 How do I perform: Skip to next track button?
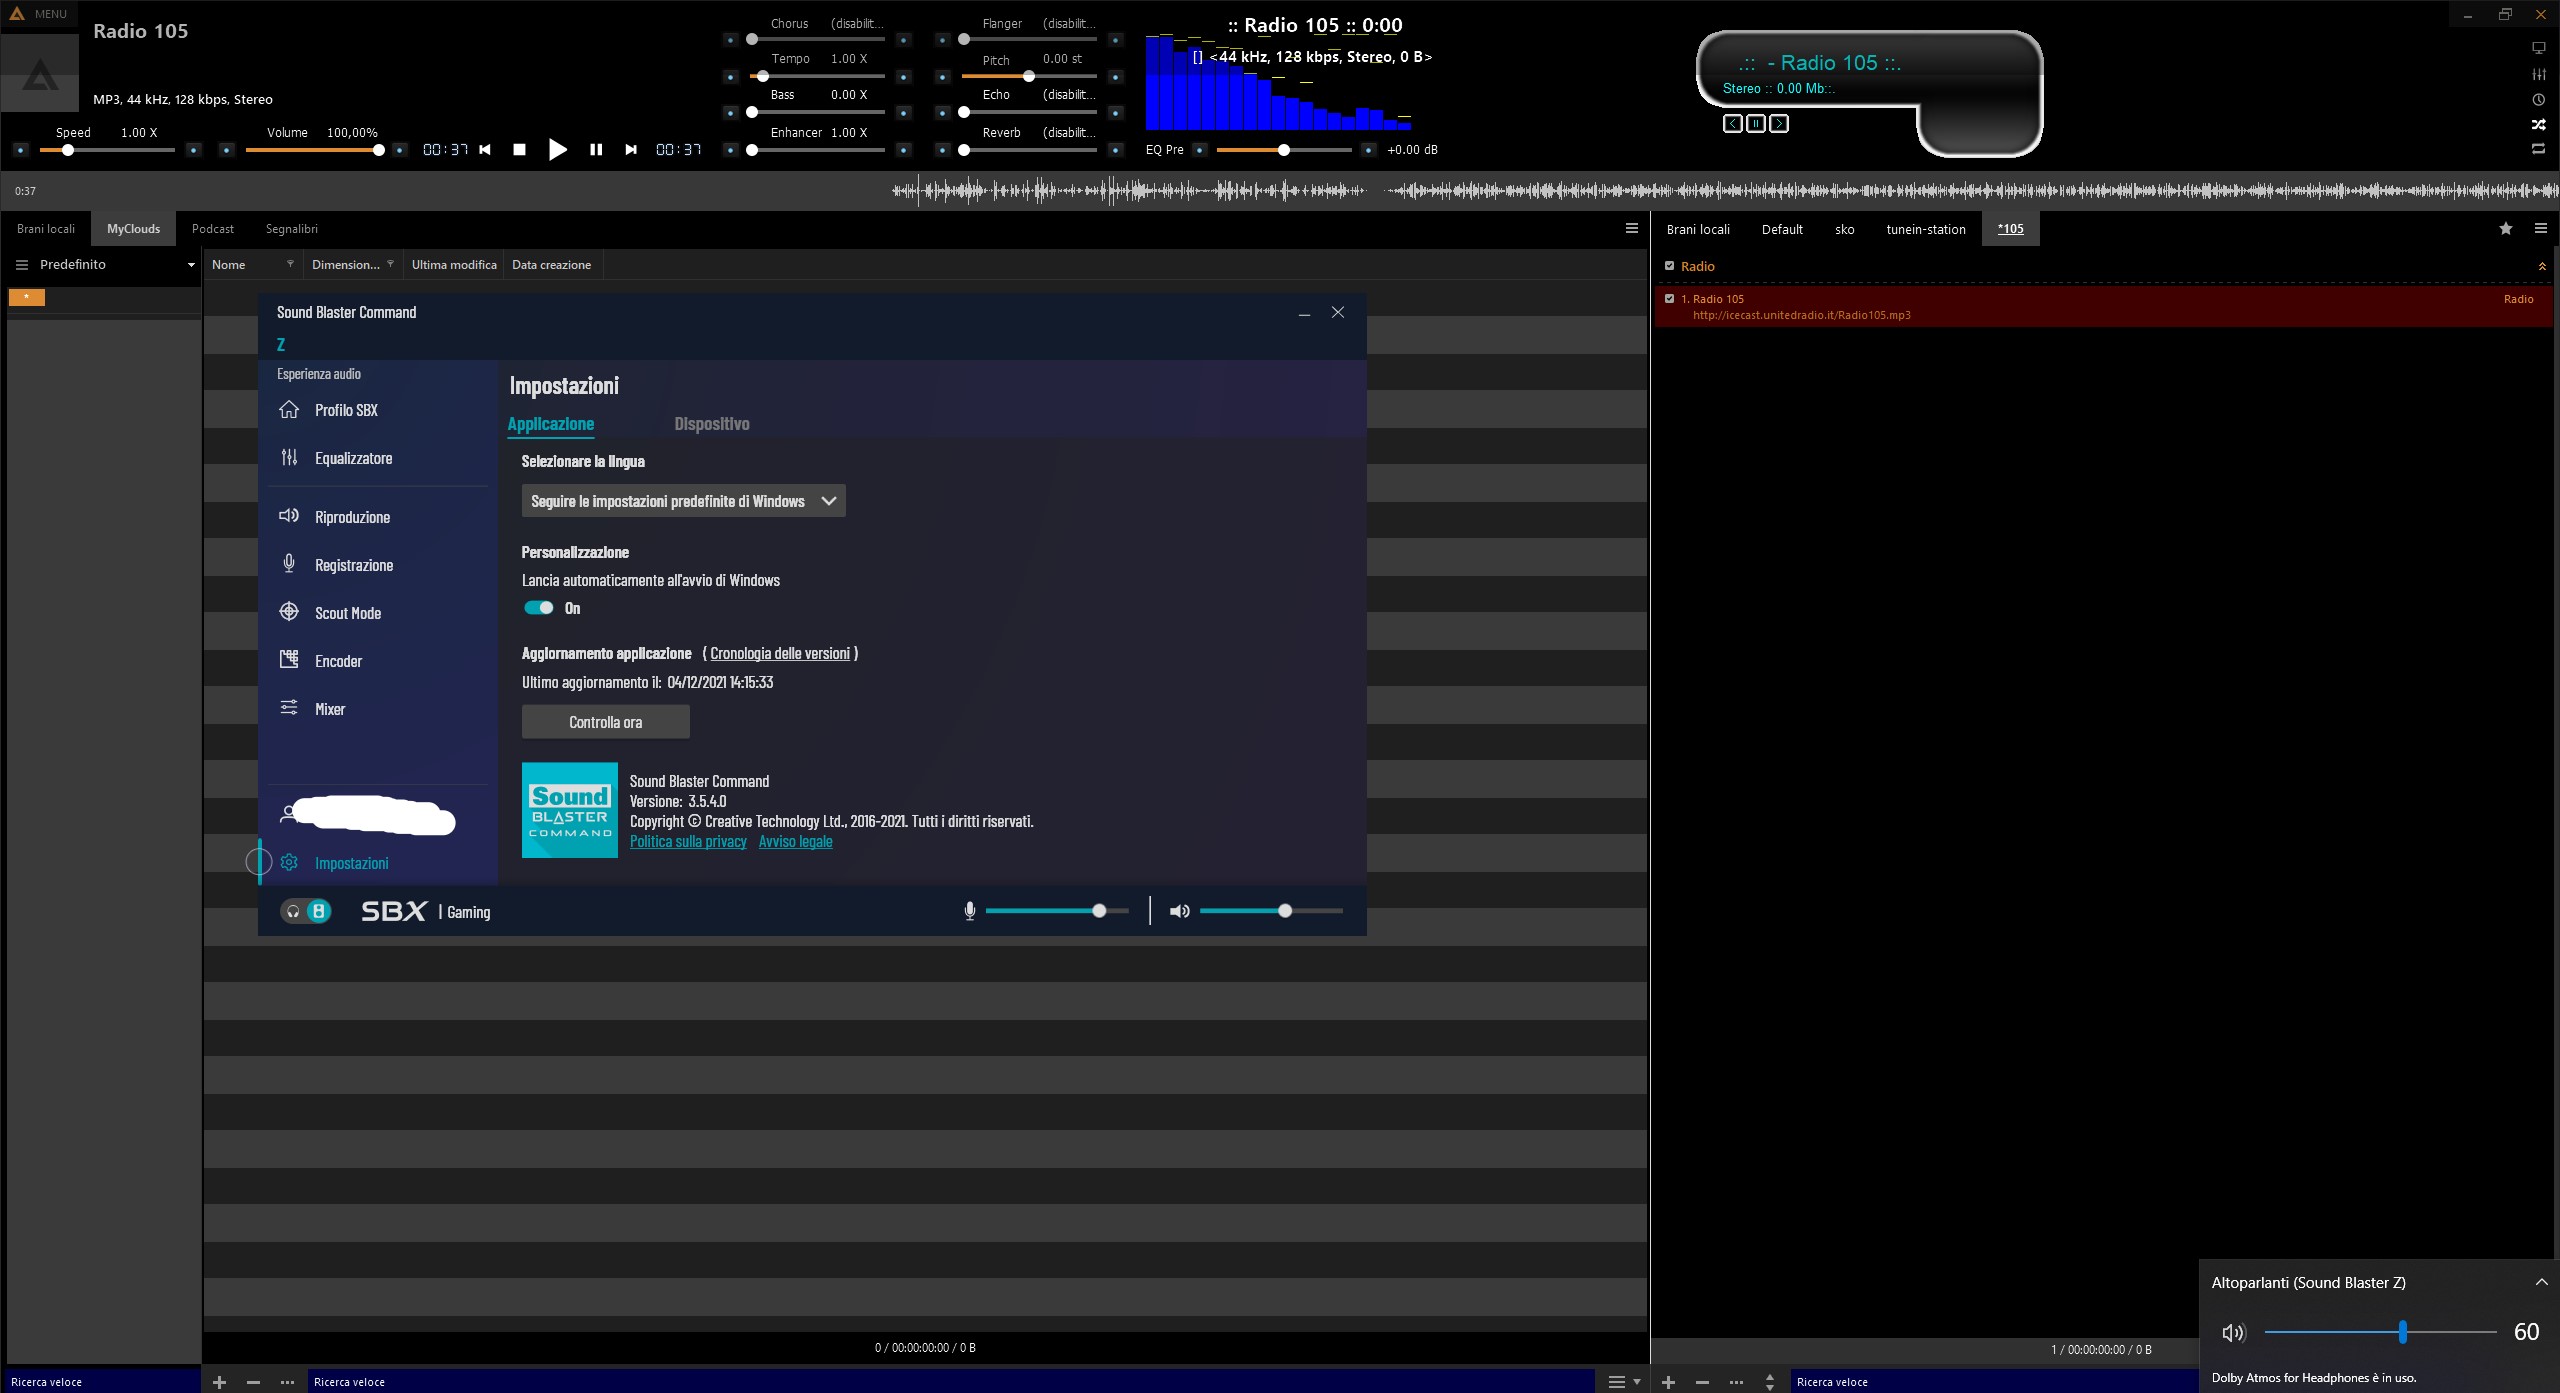630,150
